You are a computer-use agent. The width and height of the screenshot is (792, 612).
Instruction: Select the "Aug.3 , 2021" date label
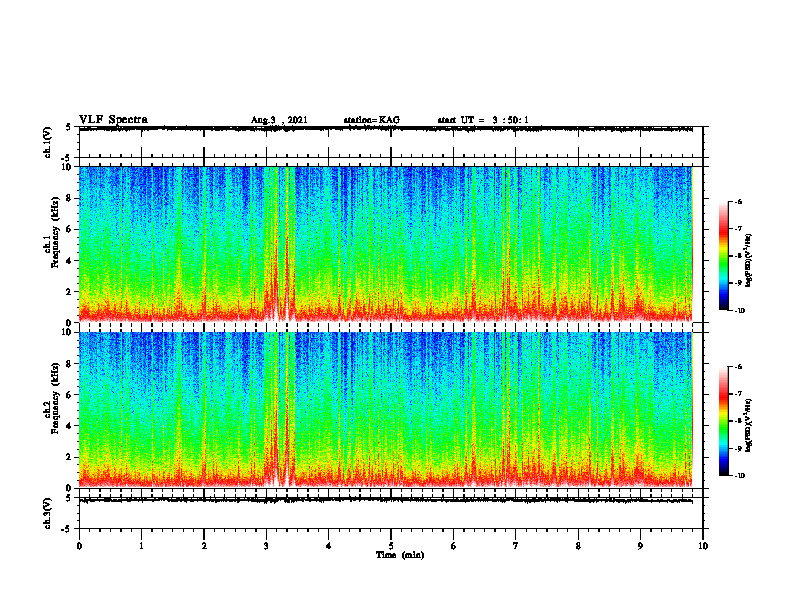click(x=279, y=120)
